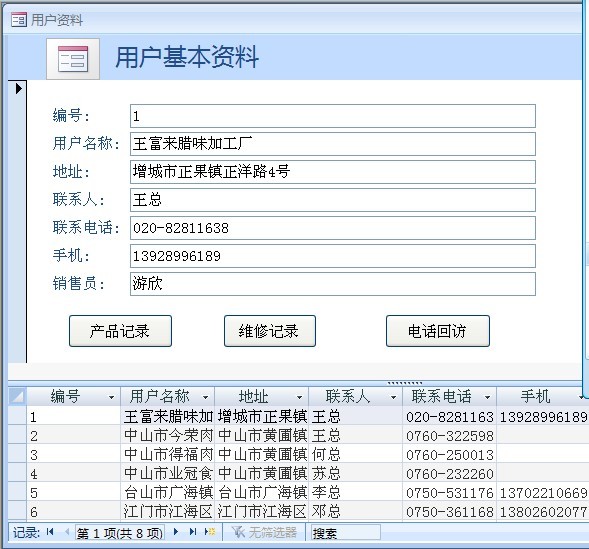
Task: Create new blank record icon
Action: [210, 532]
